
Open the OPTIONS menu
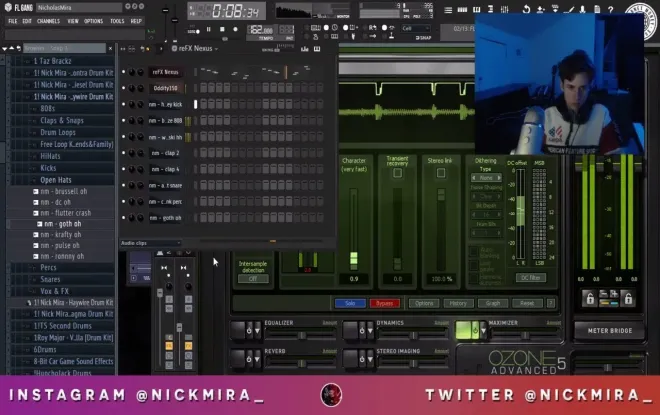[93, 21]
